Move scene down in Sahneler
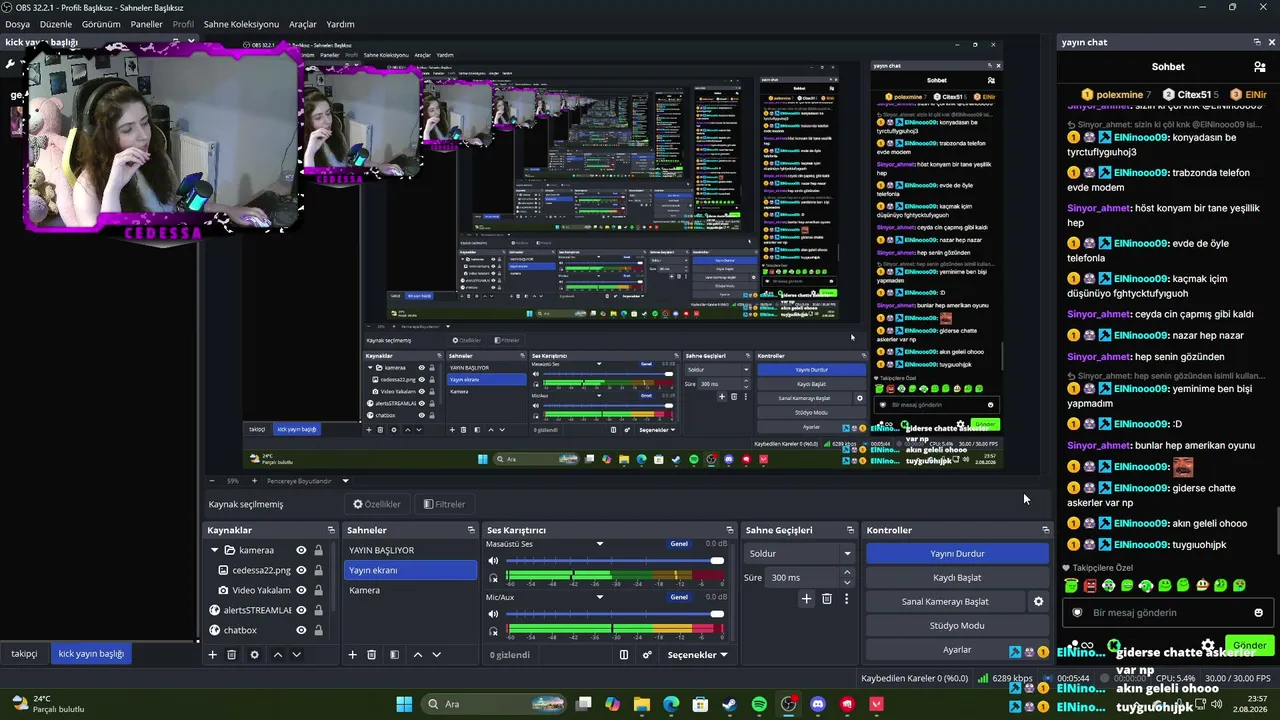This screenshot has width=1280, height=720. 436,655
